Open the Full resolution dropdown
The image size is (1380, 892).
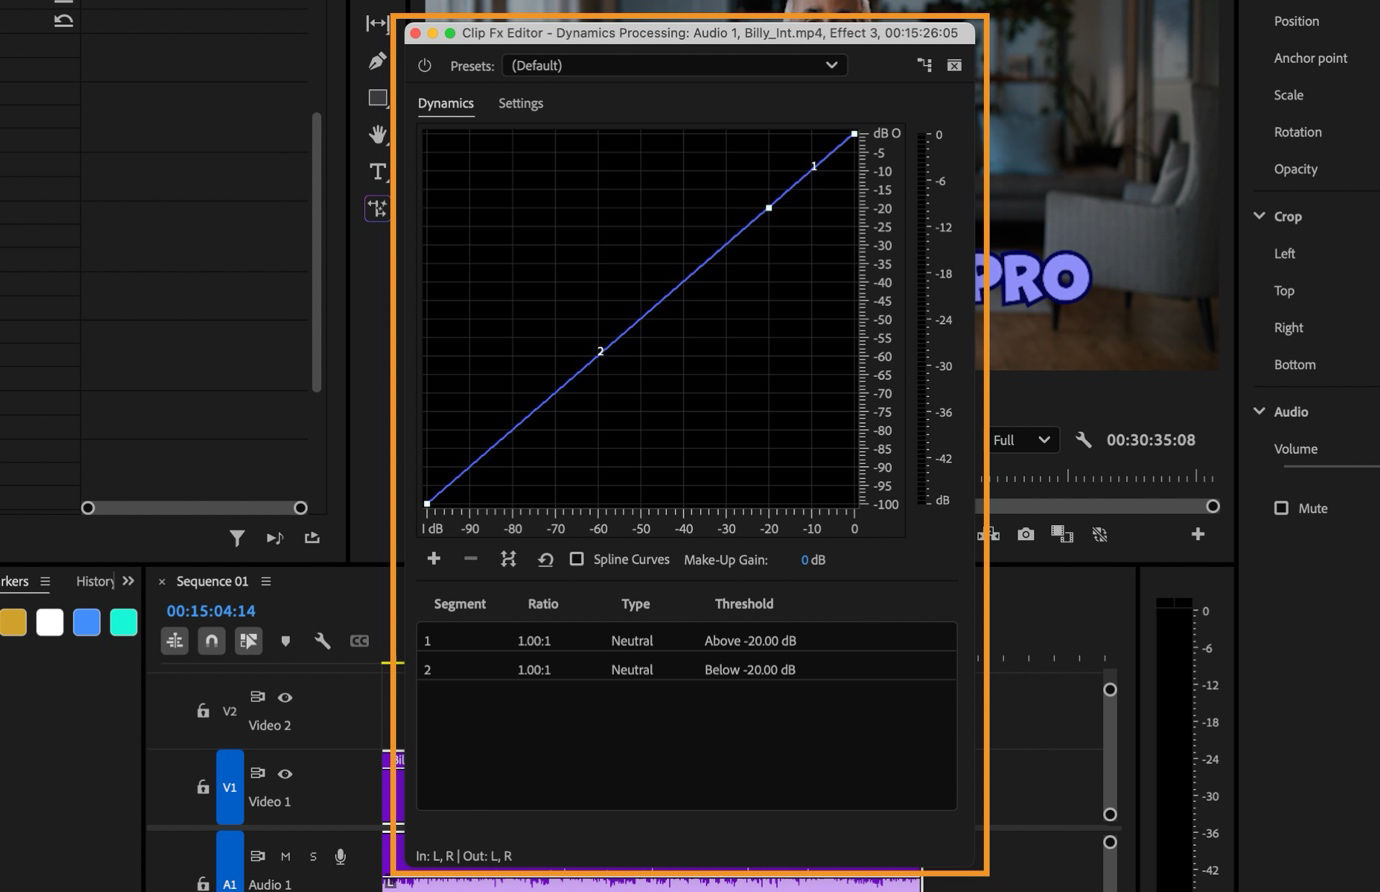click(x=1022, y=439)
